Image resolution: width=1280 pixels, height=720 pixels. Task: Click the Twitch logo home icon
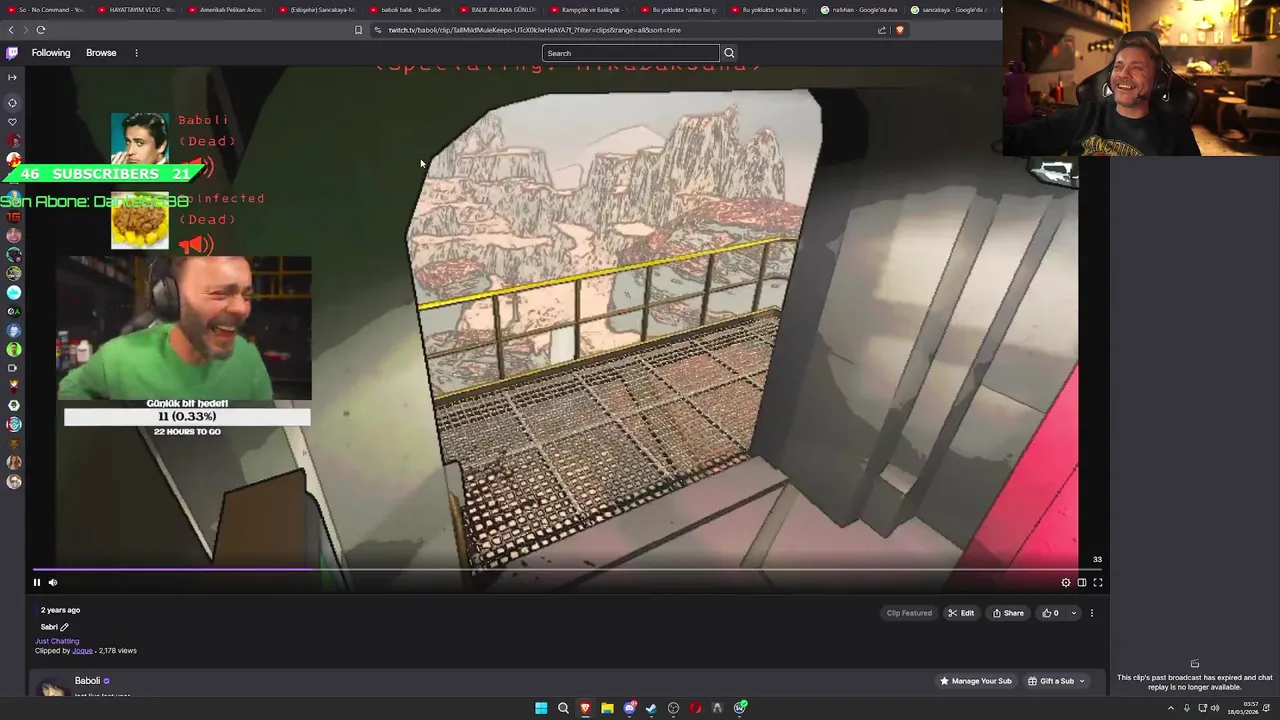pos(12,53)
